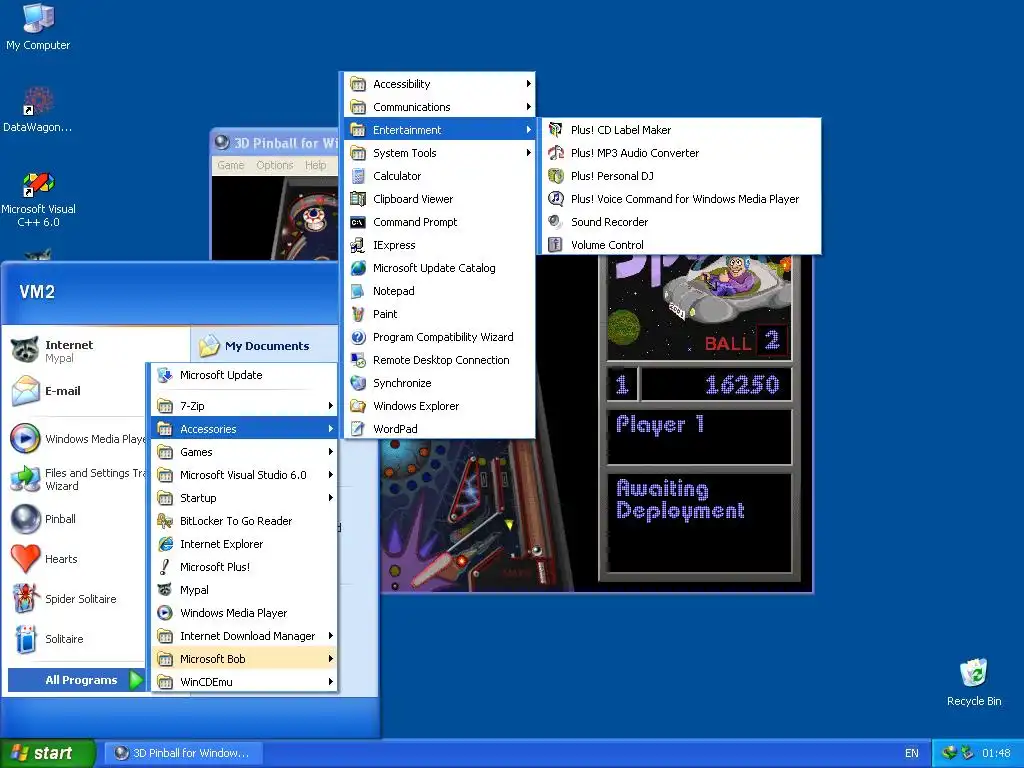Open Windows Media Player in All Programs list
This screenshot has width=1024, height=768.
(x=165, y=613)
